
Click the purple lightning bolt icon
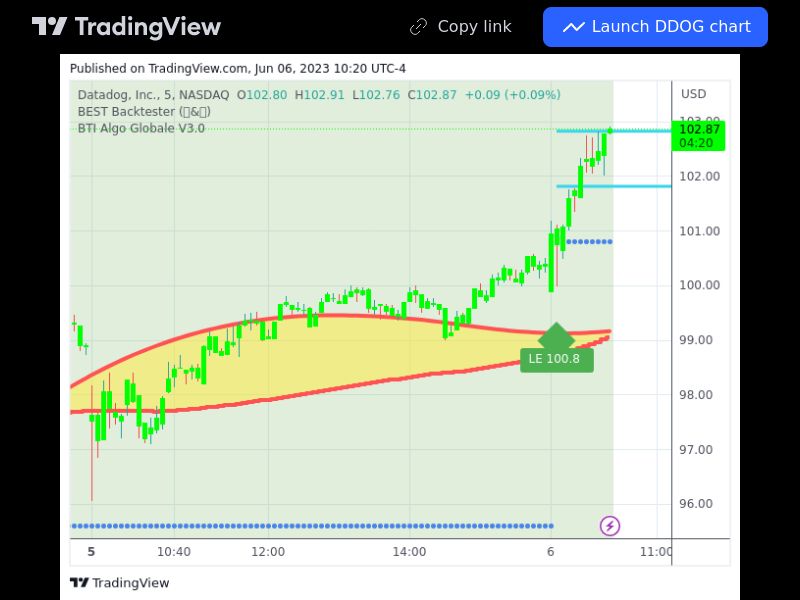coord(610,526)
